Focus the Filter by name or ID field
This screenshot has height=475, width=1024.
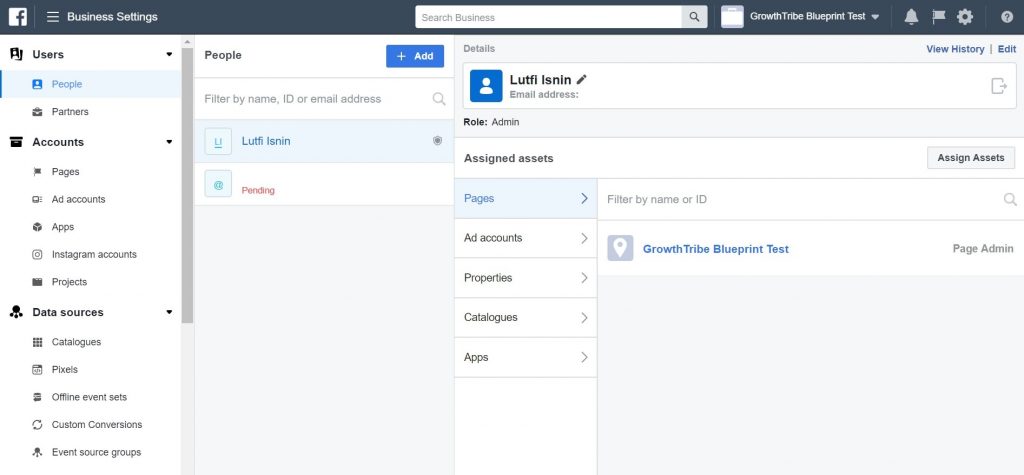coord(810,199)
